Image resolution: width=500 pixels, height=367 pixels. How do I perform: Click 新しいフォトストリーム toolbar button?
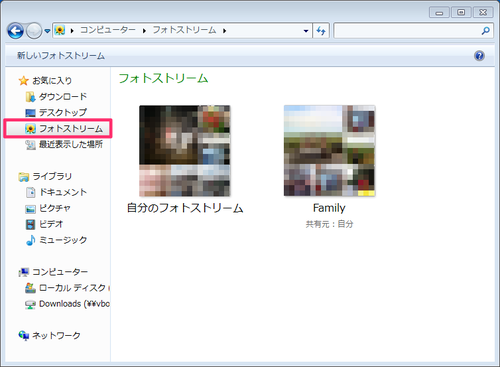click(61, 56)
